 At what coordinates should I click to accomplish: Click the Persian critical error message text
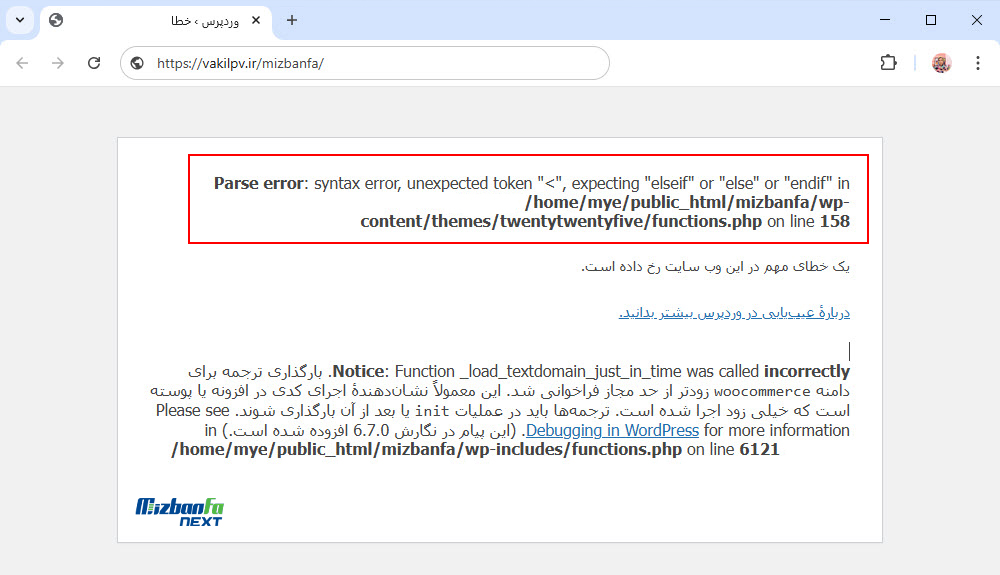coord(715,266)
